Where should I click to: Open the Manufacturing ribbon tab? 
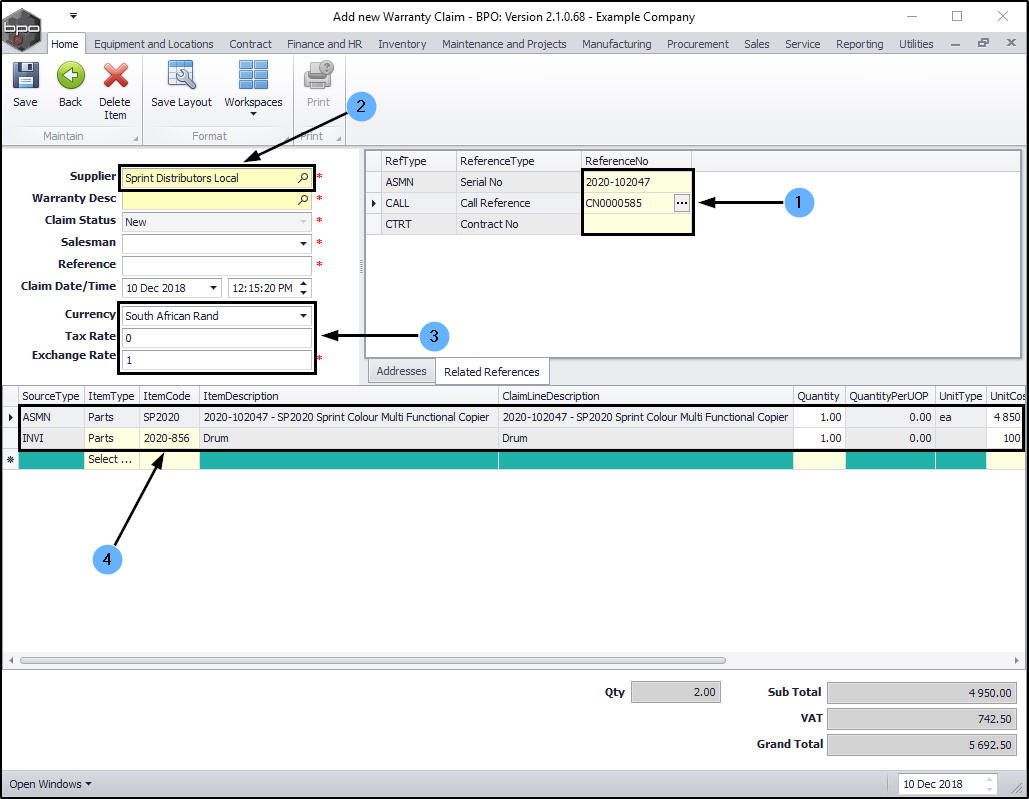click(x=616, y=44)
